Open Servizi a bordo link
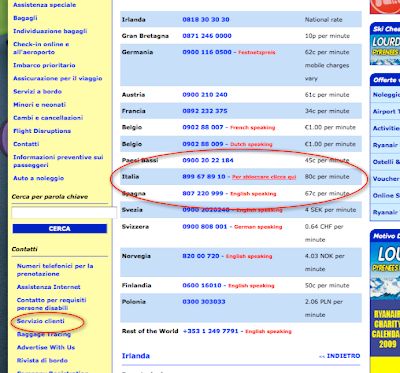400x373 pixels. click(37, 91)
